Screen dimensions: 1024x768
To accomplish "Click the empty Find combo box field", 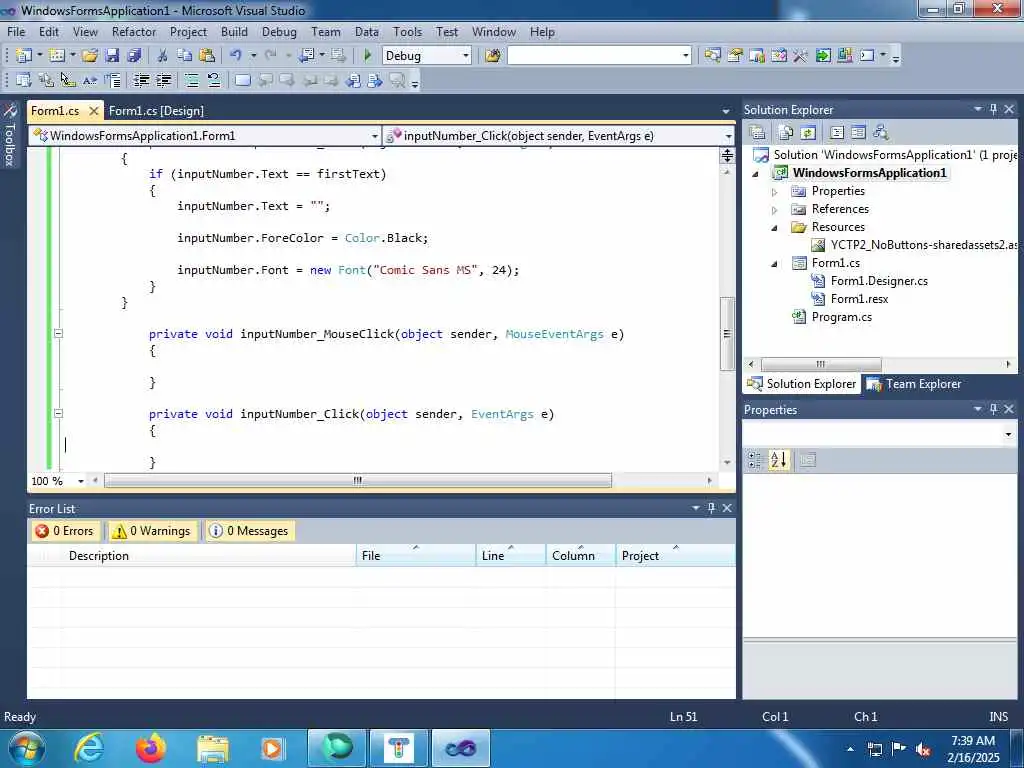I will click(594, 56).
